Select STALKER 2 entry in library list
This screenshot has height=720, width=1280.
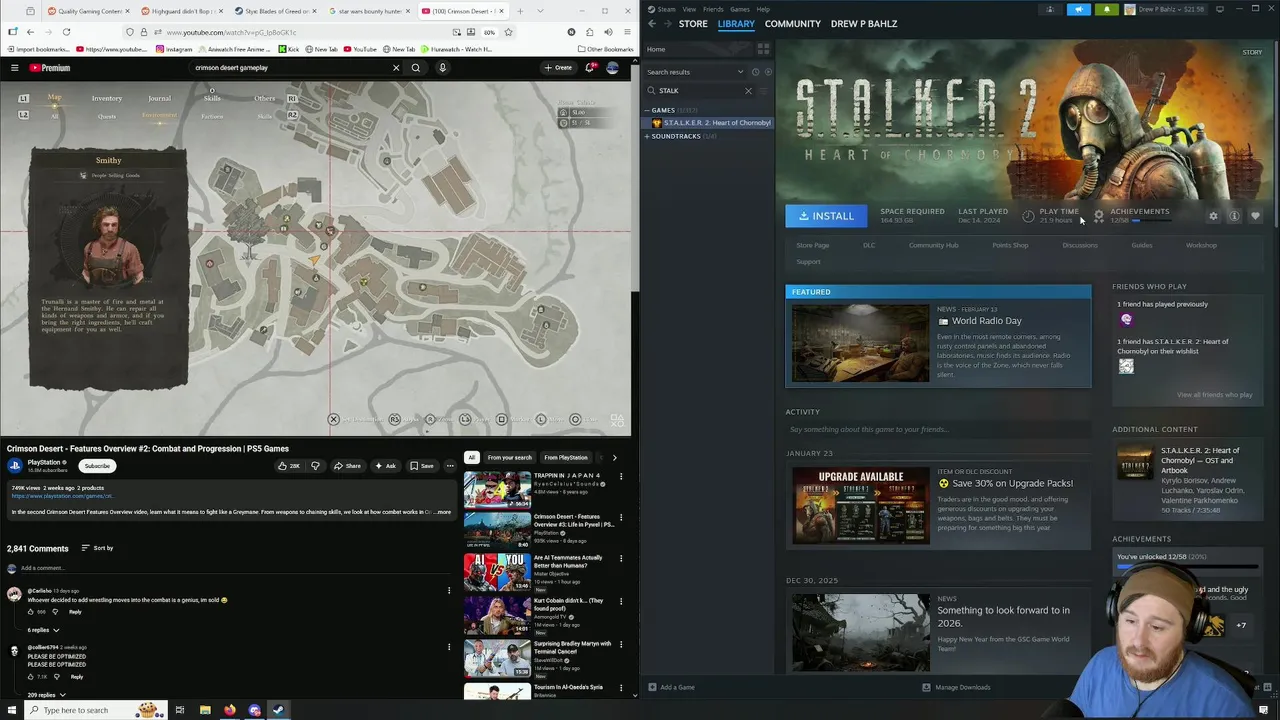(708, 123)
